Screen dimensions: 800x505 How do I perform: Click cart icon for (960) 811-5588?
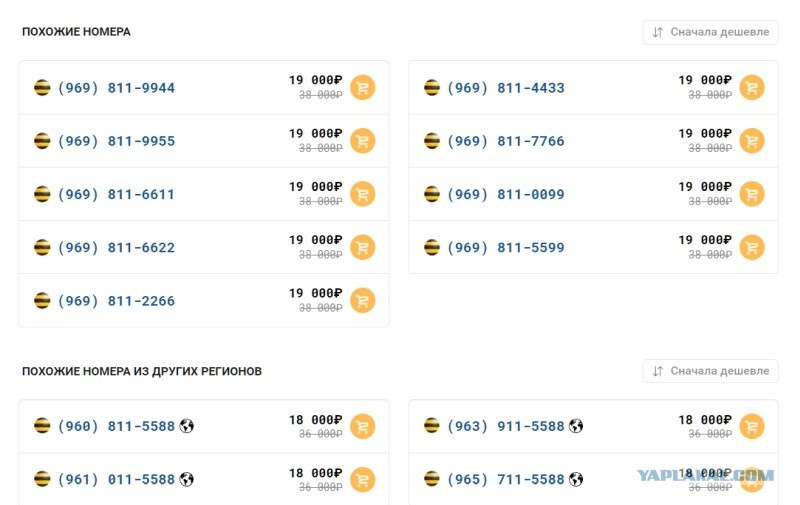[362, 426]
